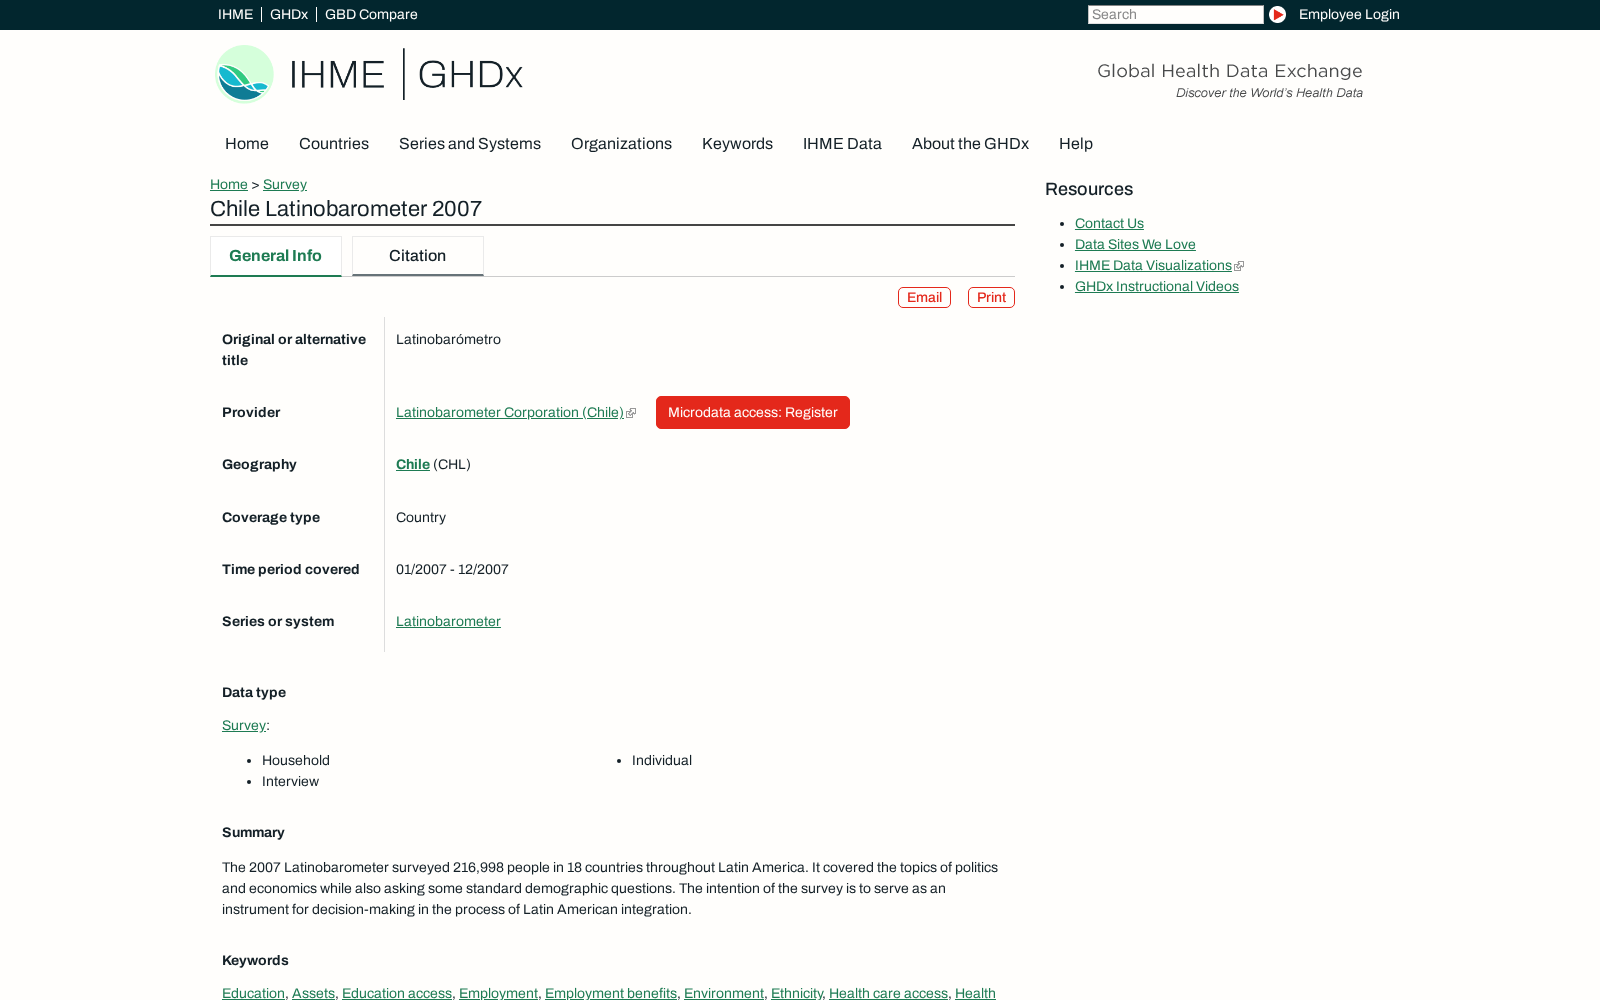The height and width of the screenshot is (1000, 1600).
Task: Open the Data Sites We Love link
Action: coord(1135,245)
